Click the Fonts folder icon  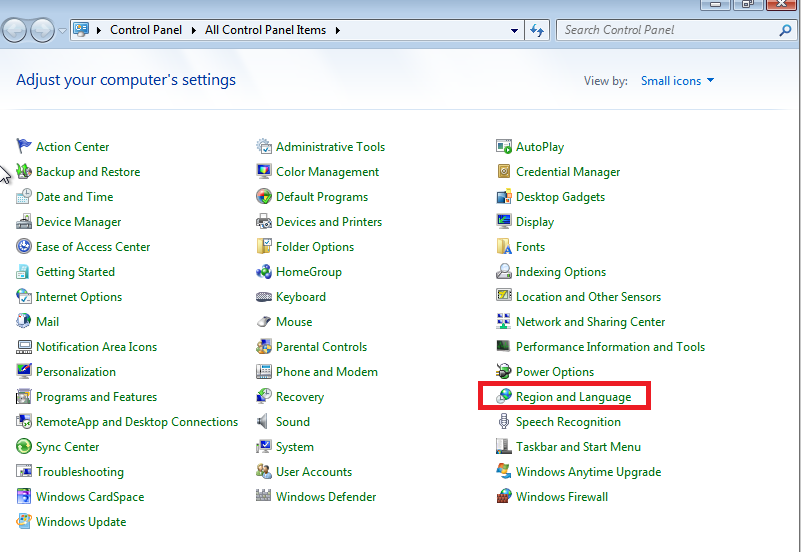(x=505, y=247)
